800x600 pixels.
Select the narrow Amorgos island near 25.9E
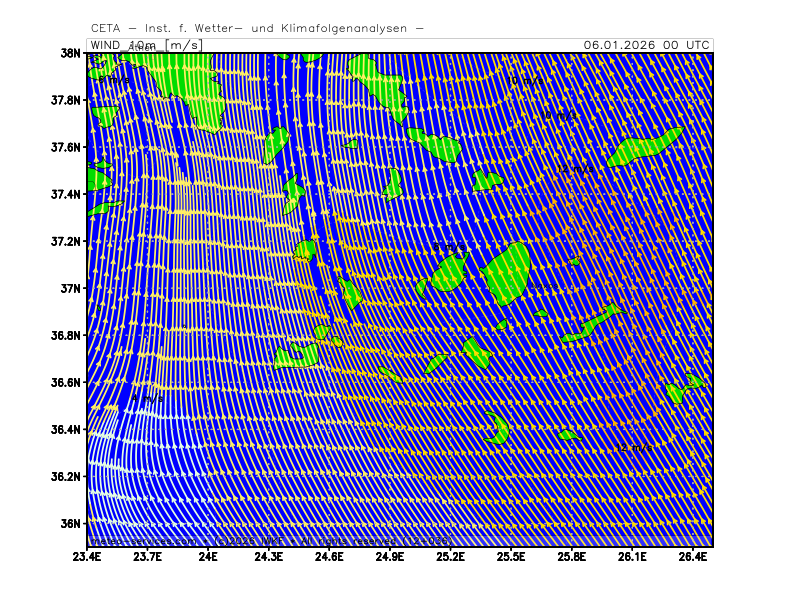pos(592,324)
